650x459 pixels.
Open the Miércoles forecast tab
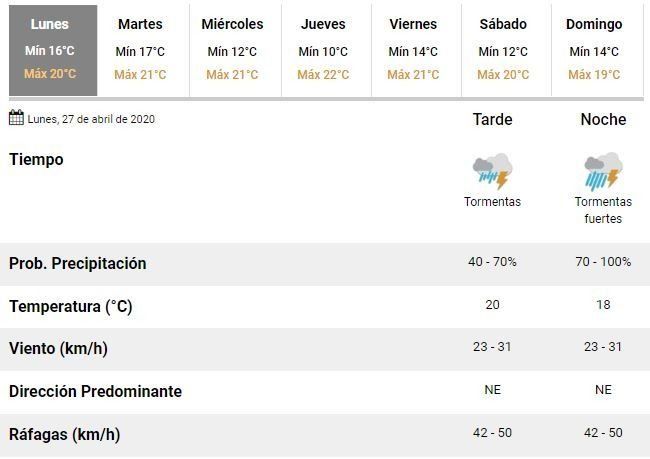click(232, 50)
